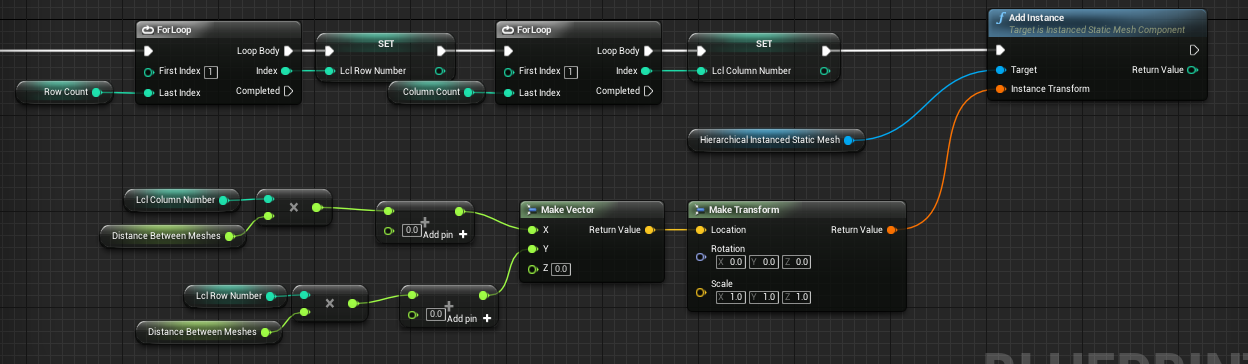This screenshot has width=1248, height=364.
Task: Edit the Z value on Make Vector
Action: [561, 269]
